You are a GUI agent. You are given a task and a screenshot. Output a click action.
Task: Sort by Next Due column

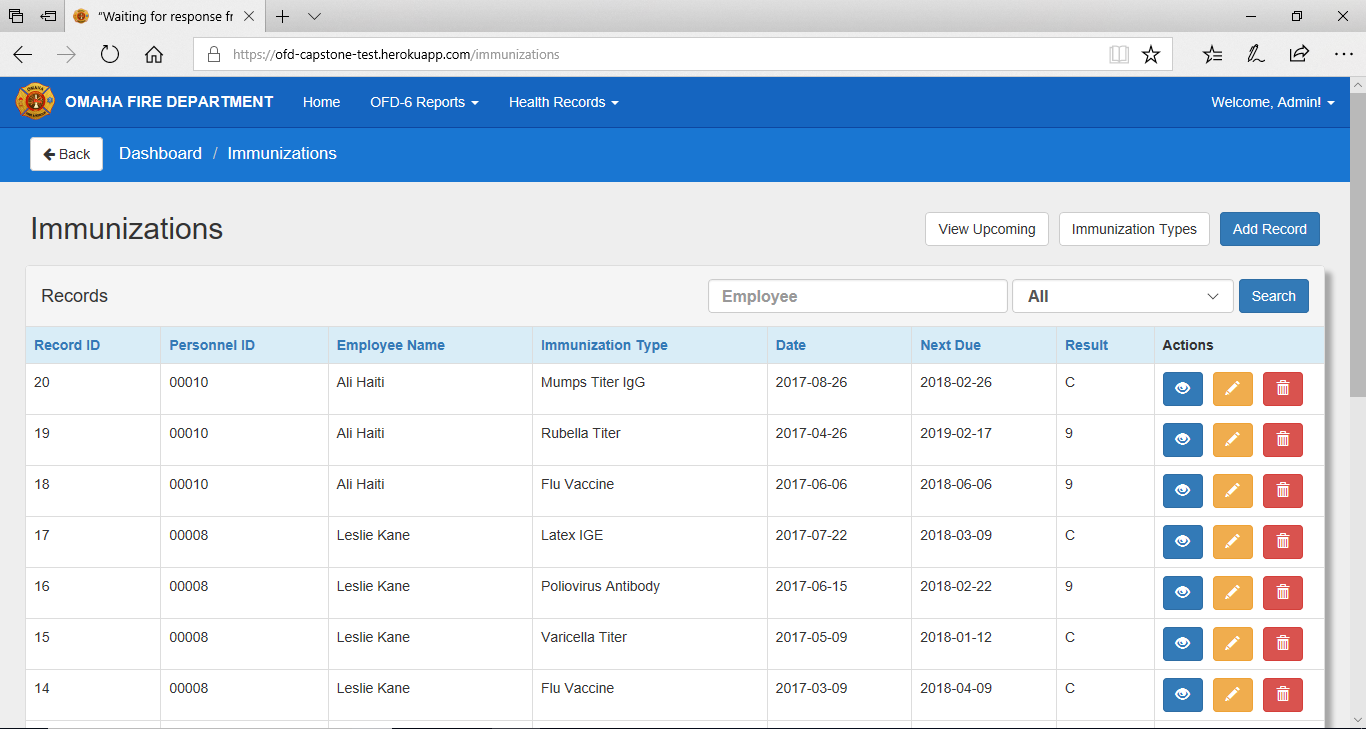point(950,345)
